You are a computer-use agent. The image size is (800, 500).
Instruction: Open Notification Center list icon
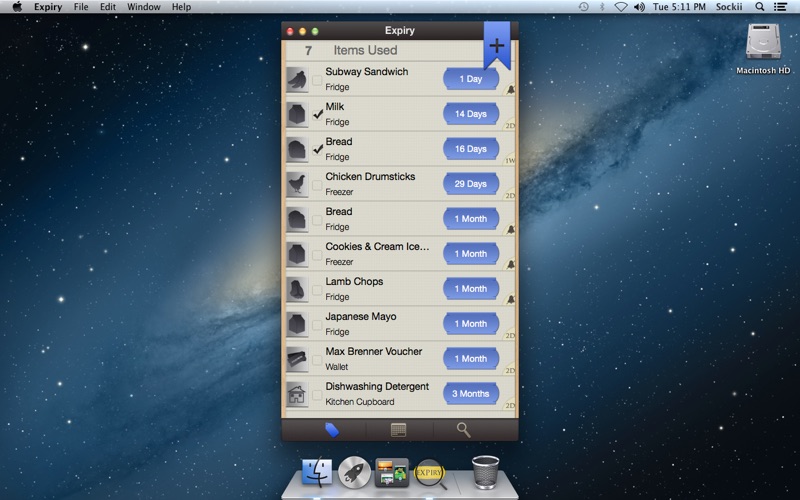coord(780,7)
